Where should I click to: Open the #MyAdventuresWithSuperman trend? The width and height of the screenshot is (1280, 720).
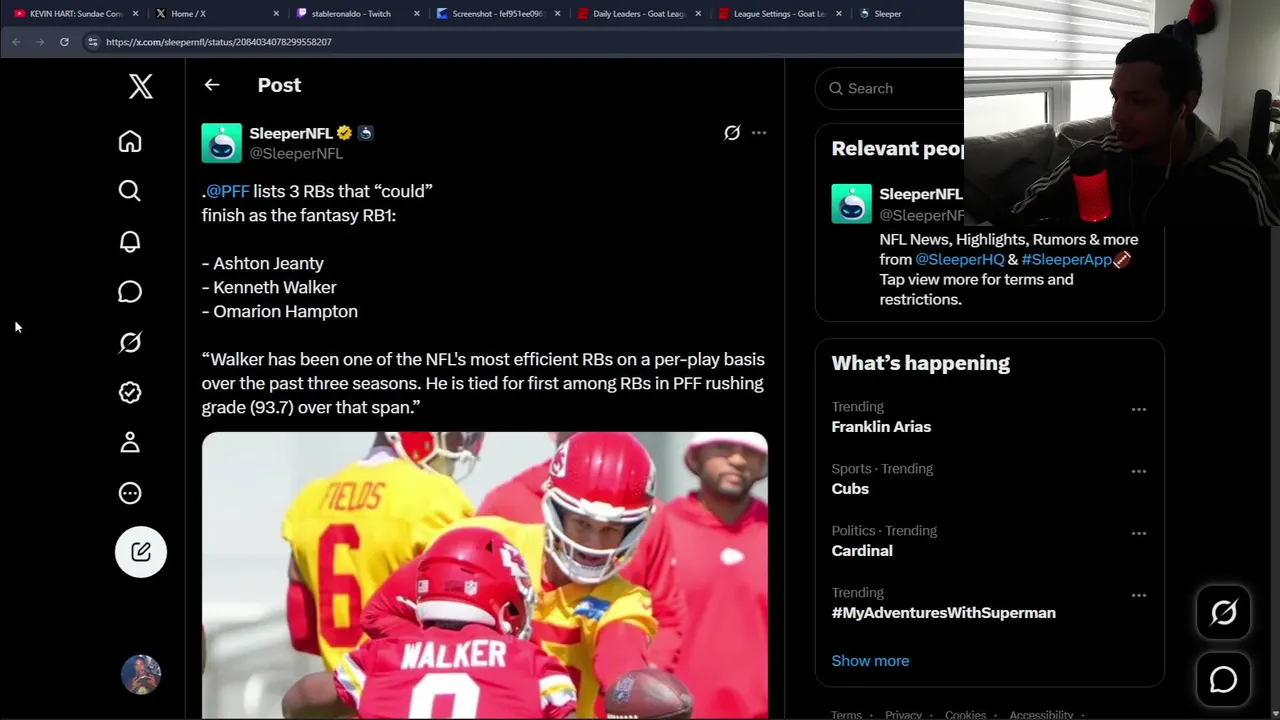coord(944,613)
